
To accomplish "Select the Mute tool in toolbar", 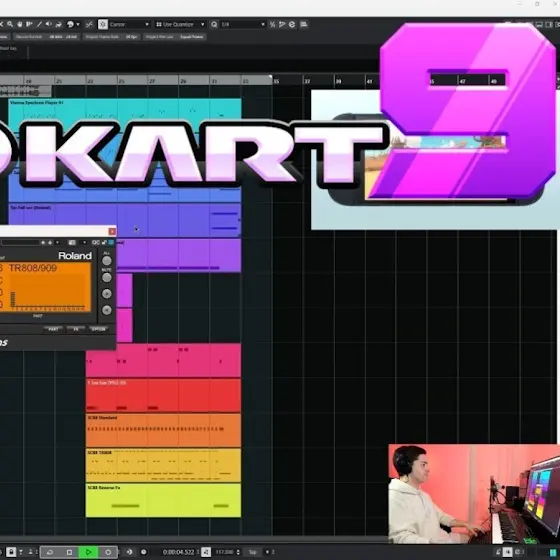I will (1, 24).
